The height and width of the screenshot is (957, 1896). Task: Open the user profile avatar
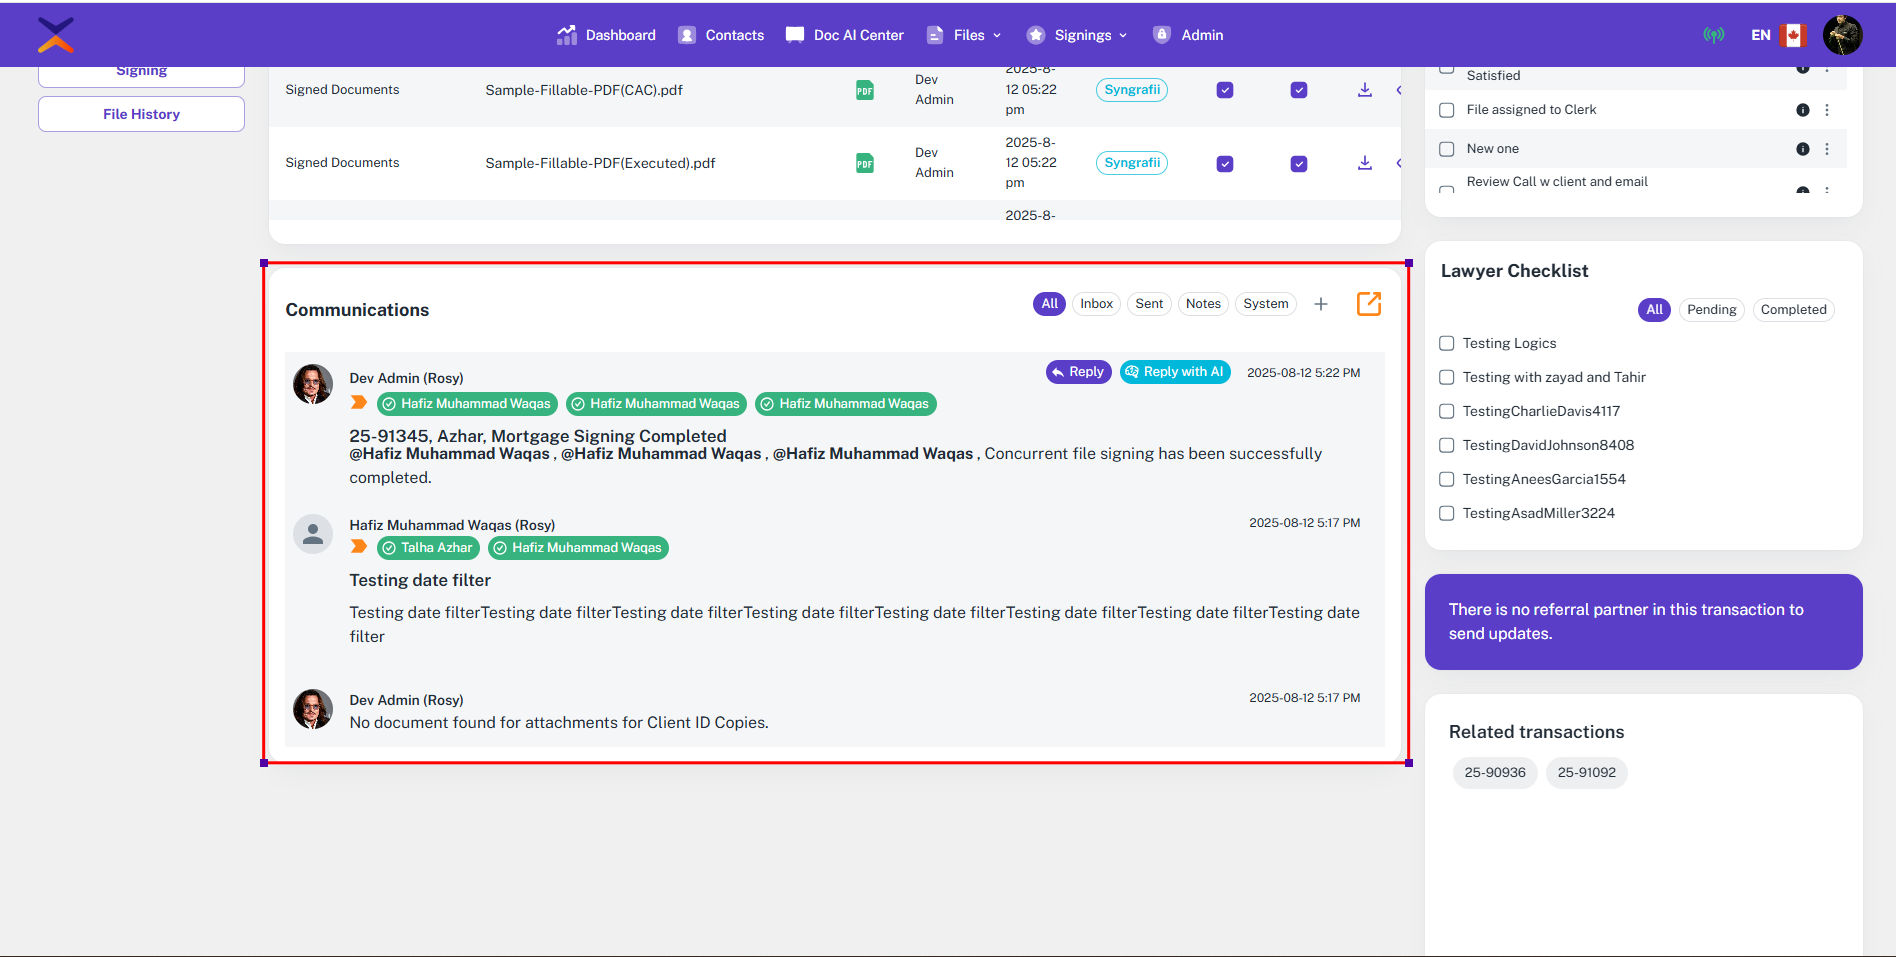(1841, 35)
